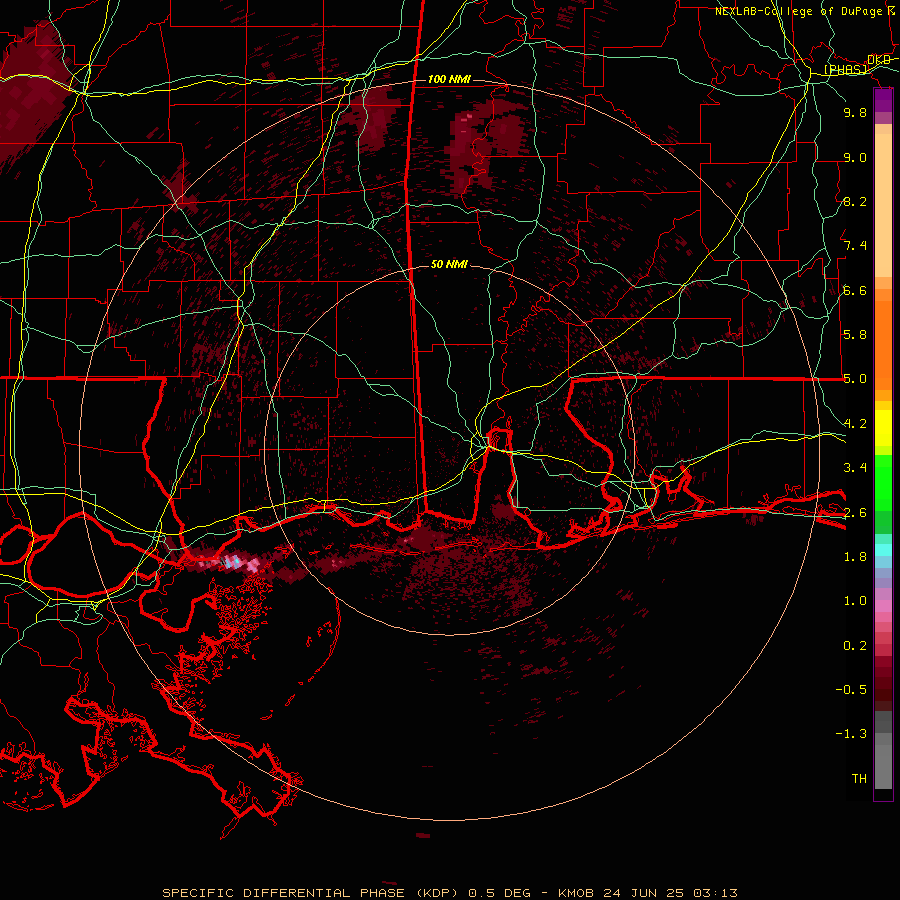Click the -0.5 color scale value
The height and width of the screenshot is (900, 900).
851,690
